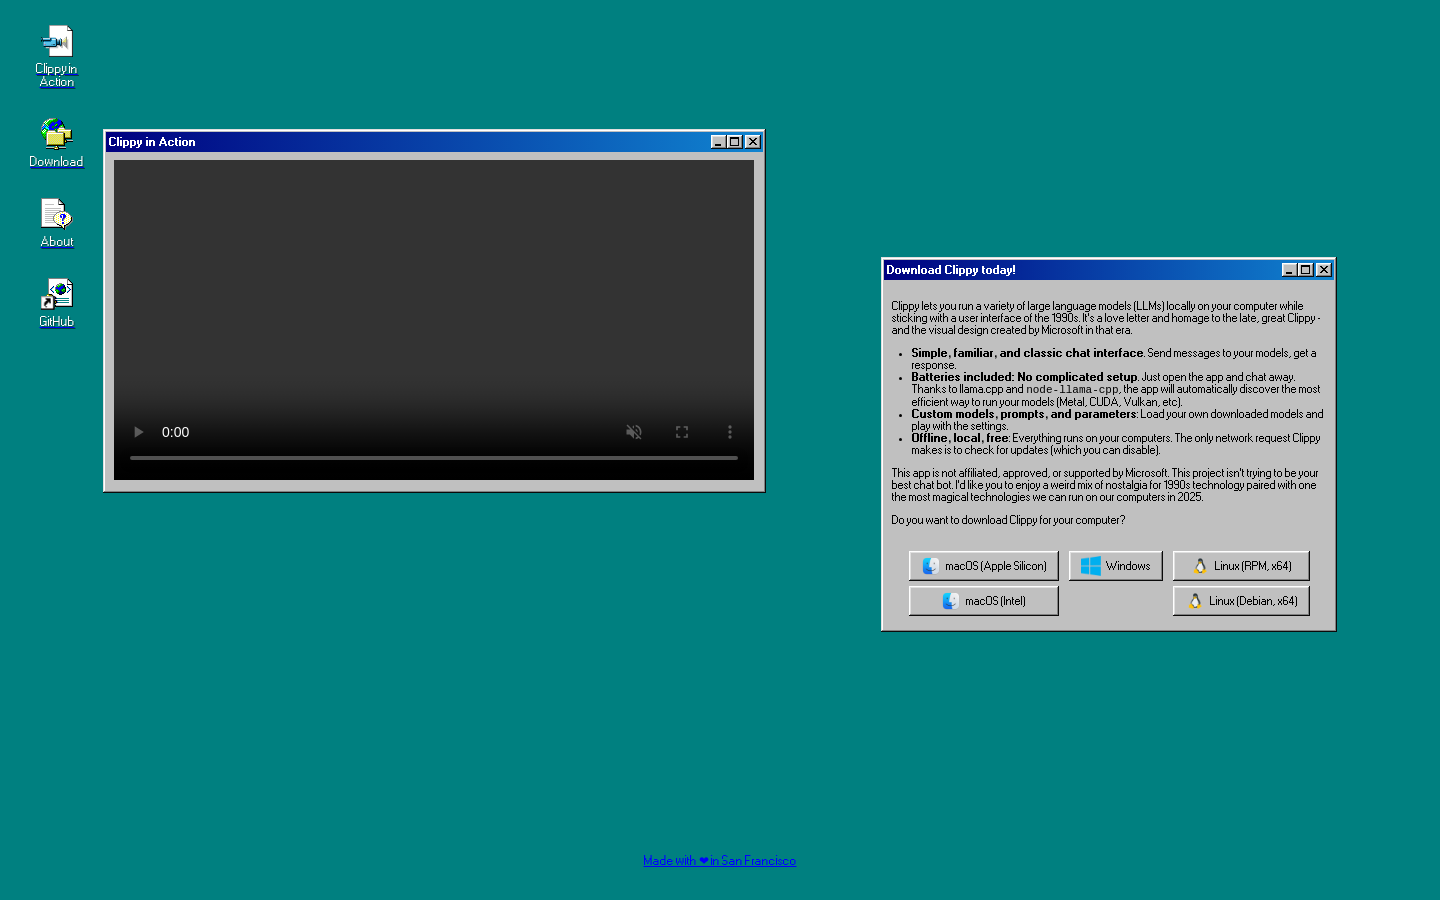Play the Clippy in Action video
Screen dimensions: 1440x900
[139, 432]
